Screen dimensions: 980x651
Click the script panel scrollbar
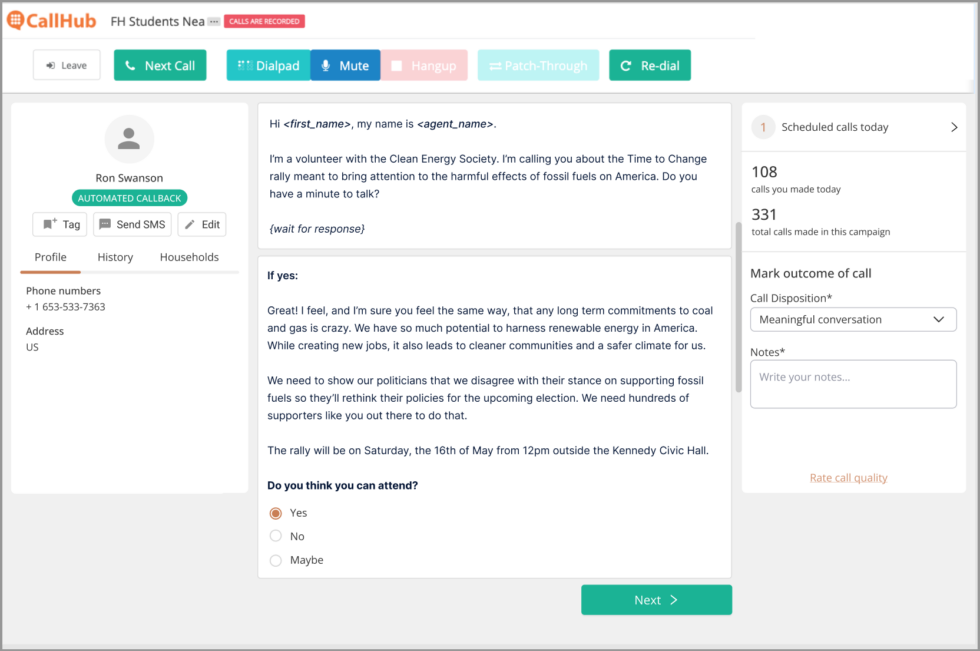pyautogui.click(x=738, y=306)
